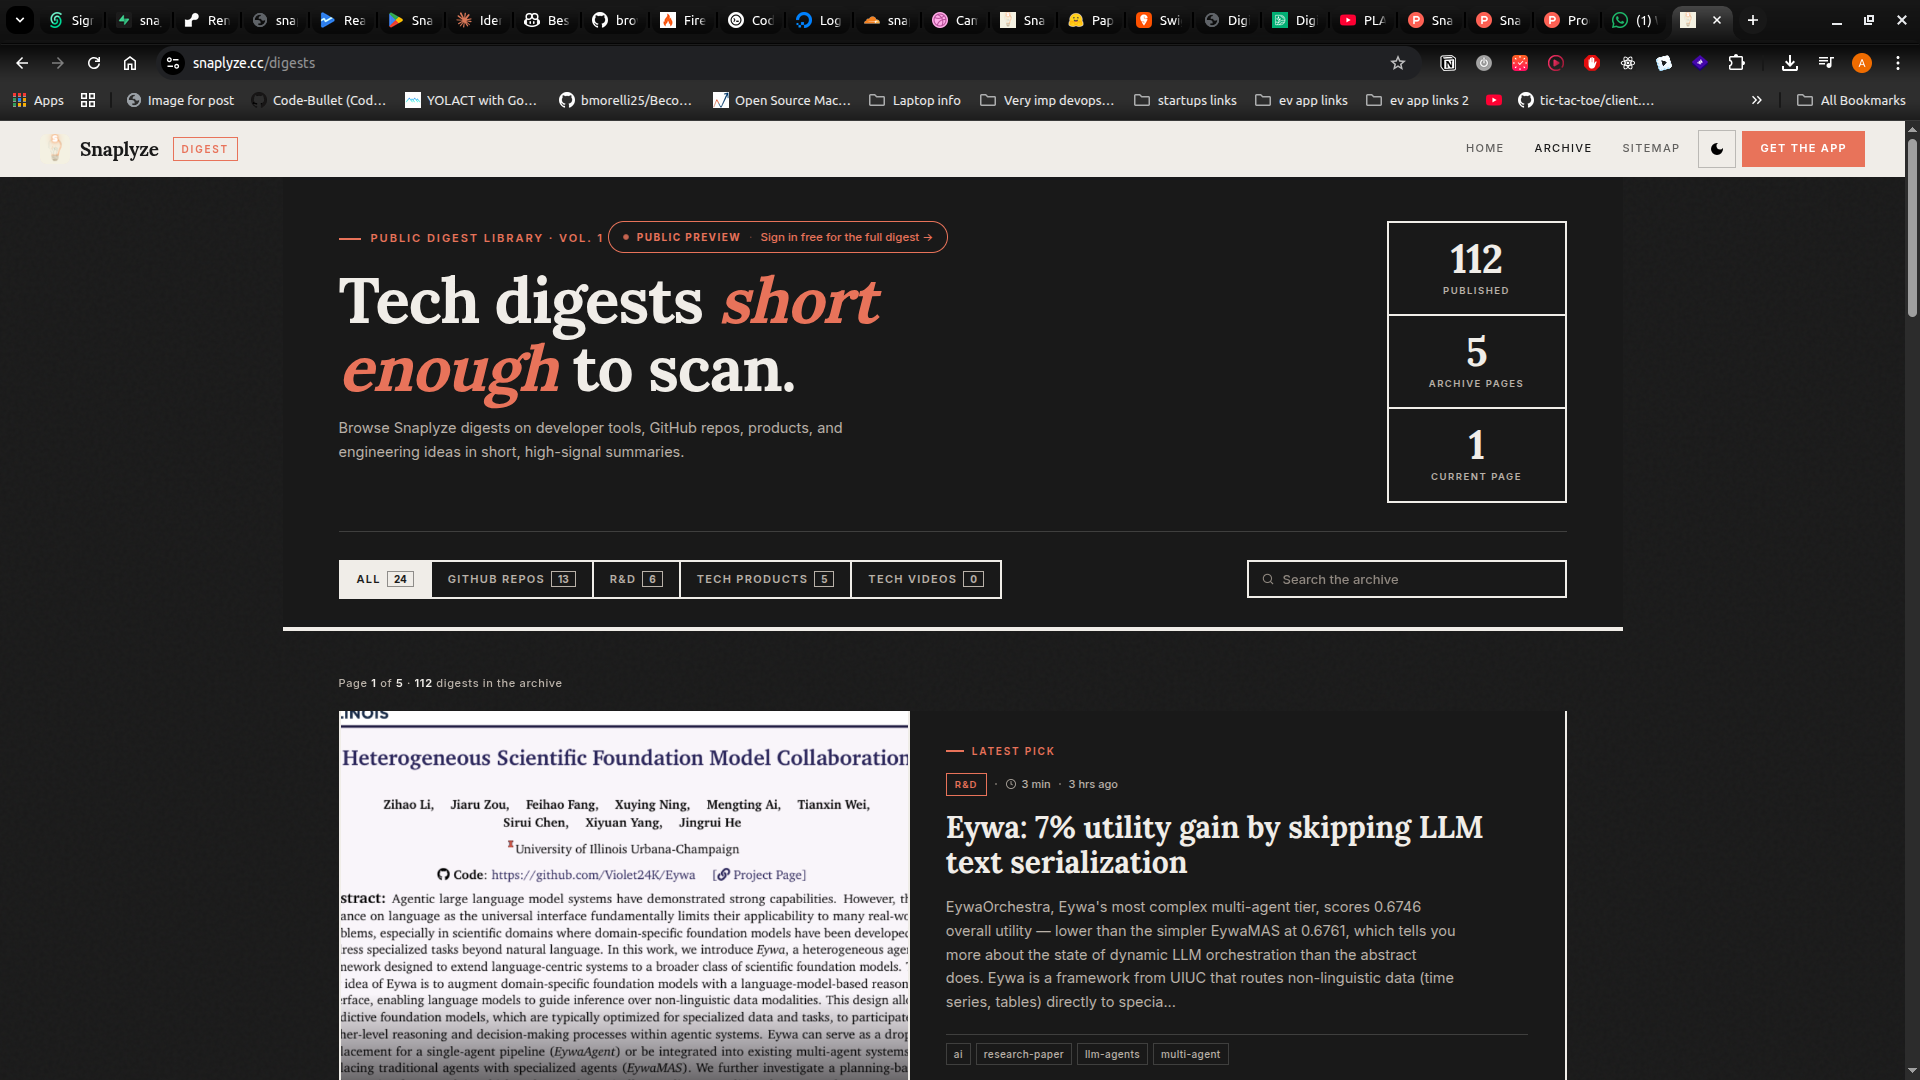
Task: Open a new browser tab
Action: pyautogui.click(x=1753, y=20)
